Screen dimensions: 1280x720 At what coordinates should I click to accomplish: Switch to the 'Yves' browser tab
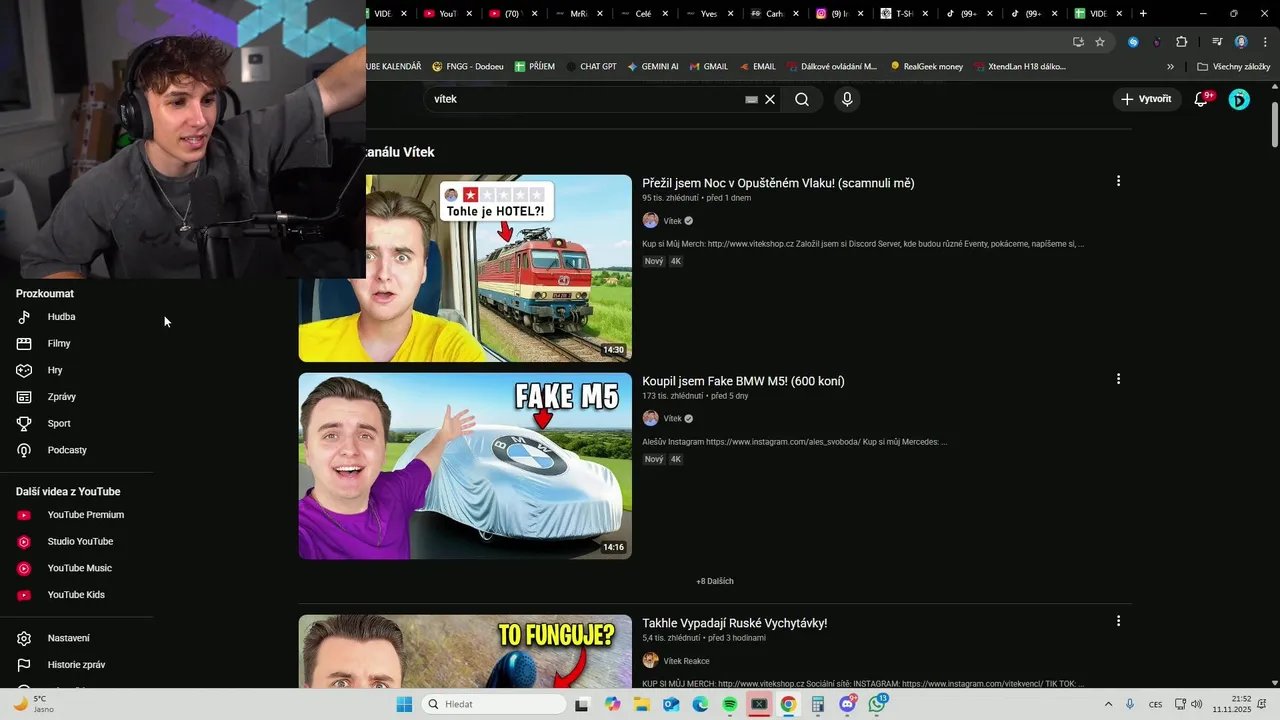708,14
